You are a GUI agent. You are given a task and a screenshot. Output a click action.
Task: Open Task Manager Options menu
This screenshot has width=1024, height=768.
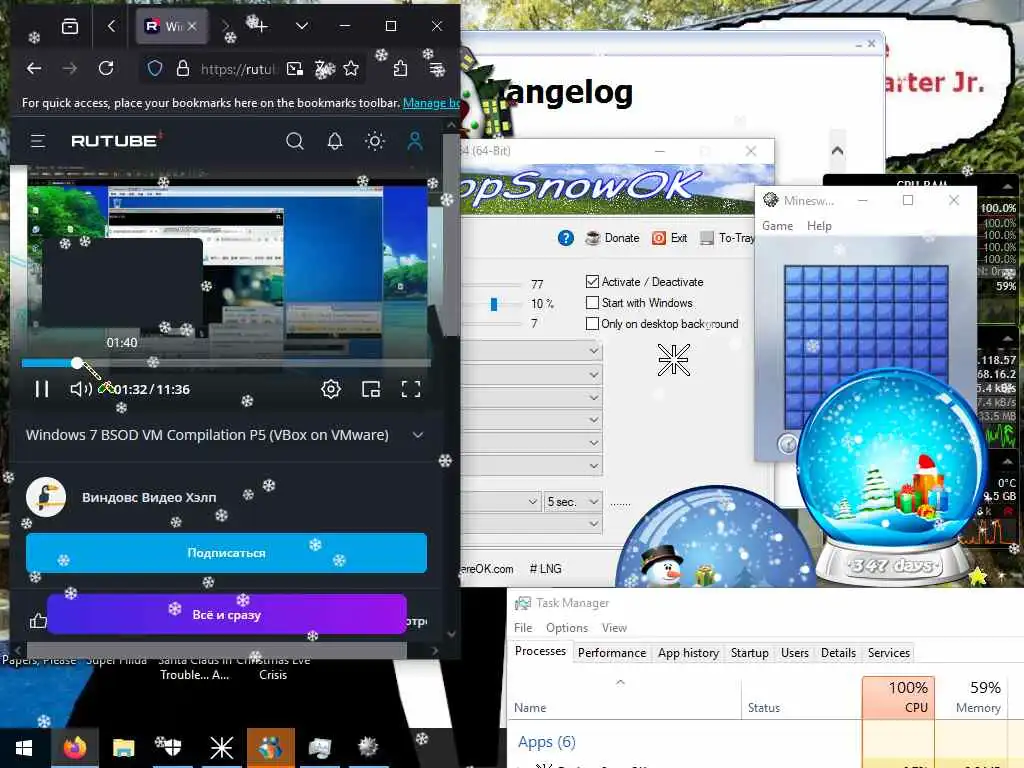tap(567, 628)
